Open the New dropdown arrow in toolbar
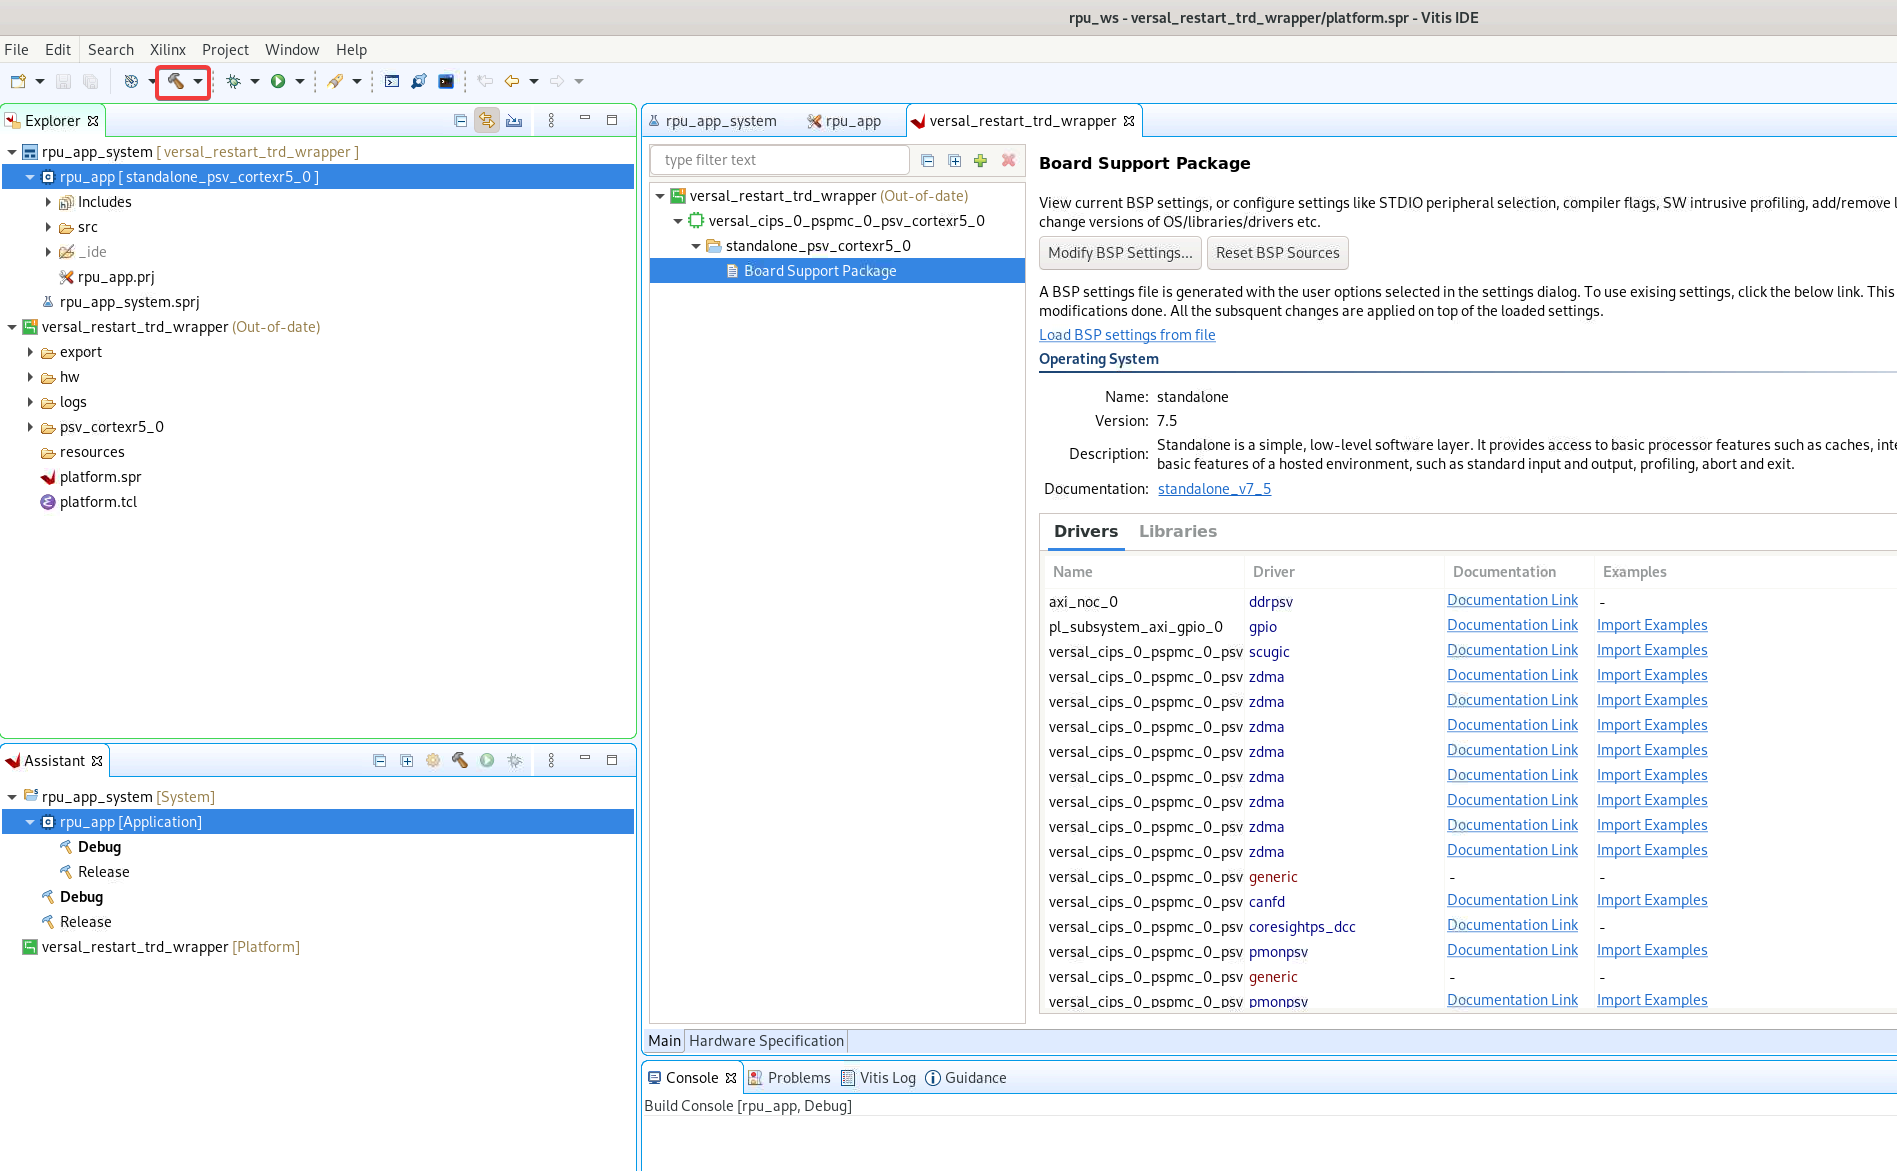The width and height of the screenshot is (1897, 1171). coord(40,81)
